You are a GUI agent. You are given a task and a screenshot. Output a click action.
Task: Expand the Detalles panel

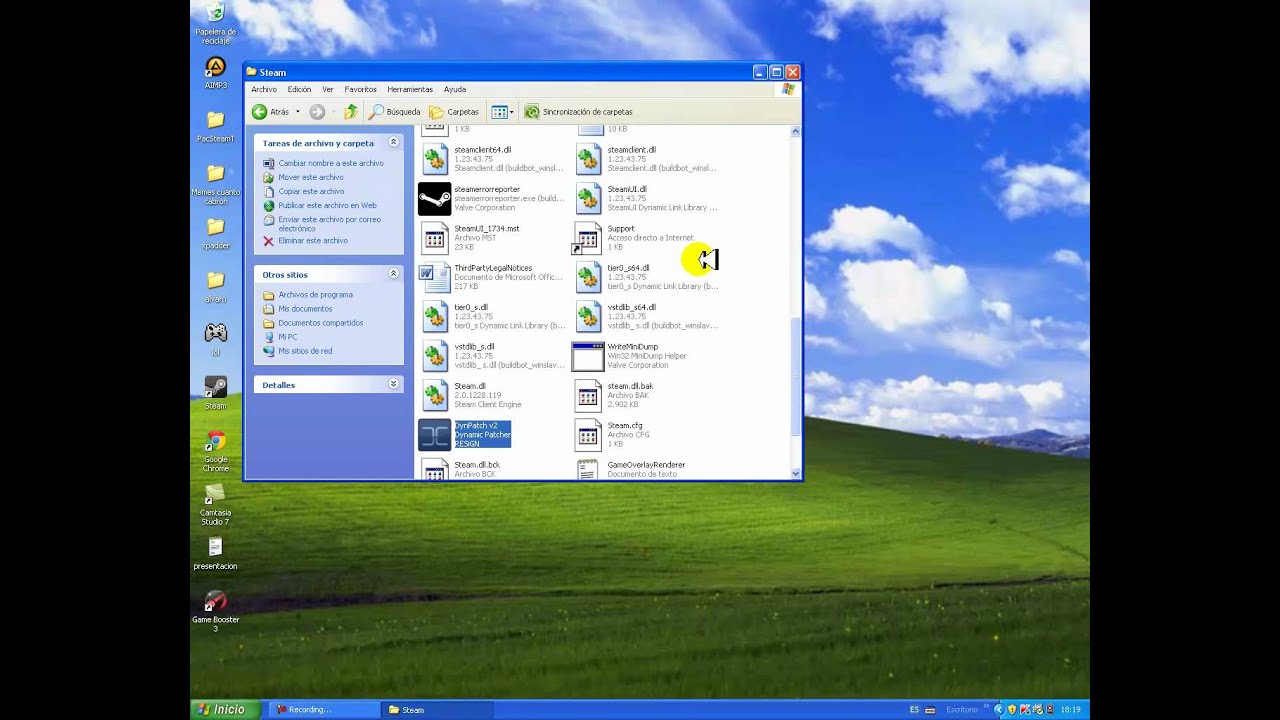393,383
